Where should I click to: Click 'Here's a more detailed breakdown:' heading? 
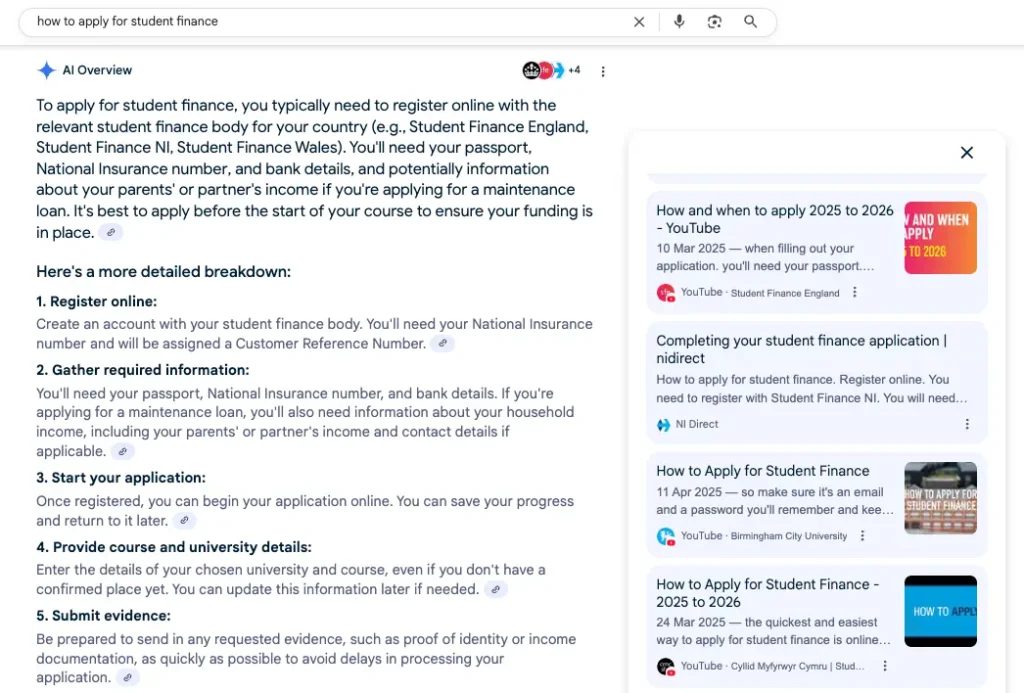tap(163, 272)
